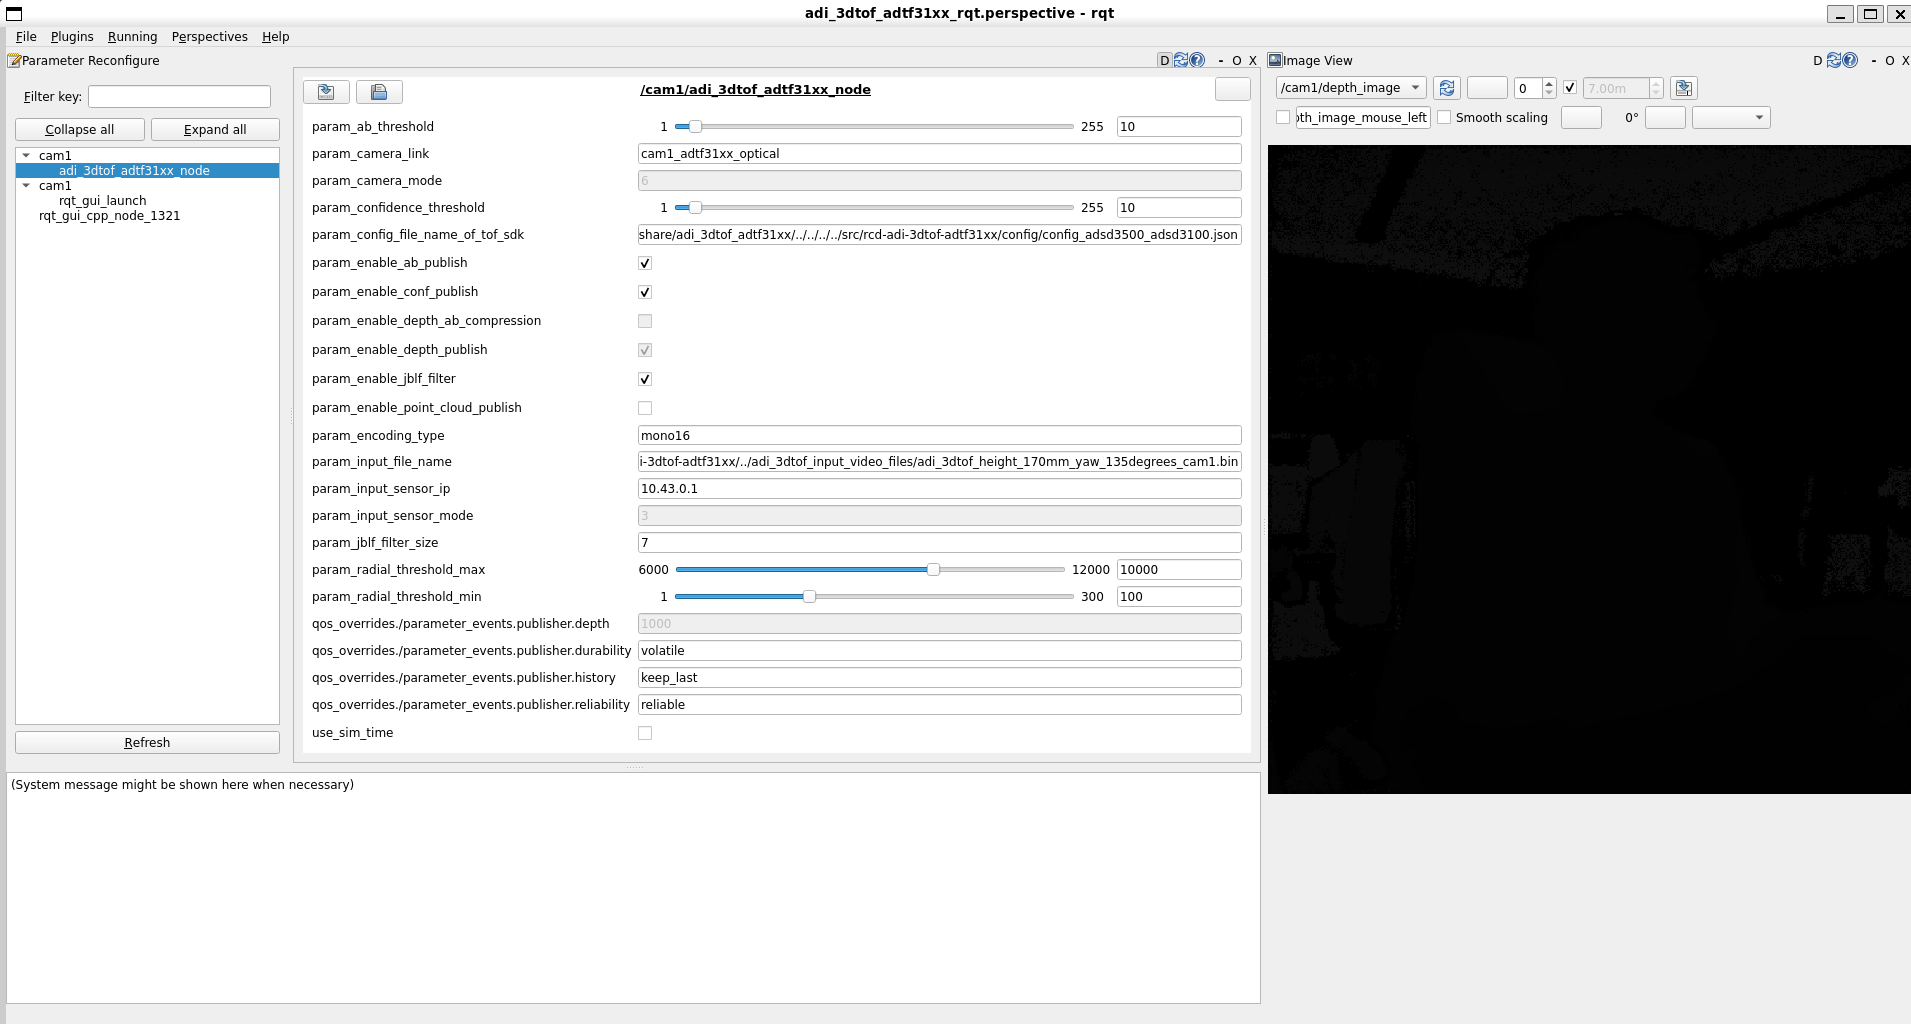This screenshot has width=1911, height=1024.
Task: Disable param_enable_ab_publish checkbox
Action: (645, 263)
